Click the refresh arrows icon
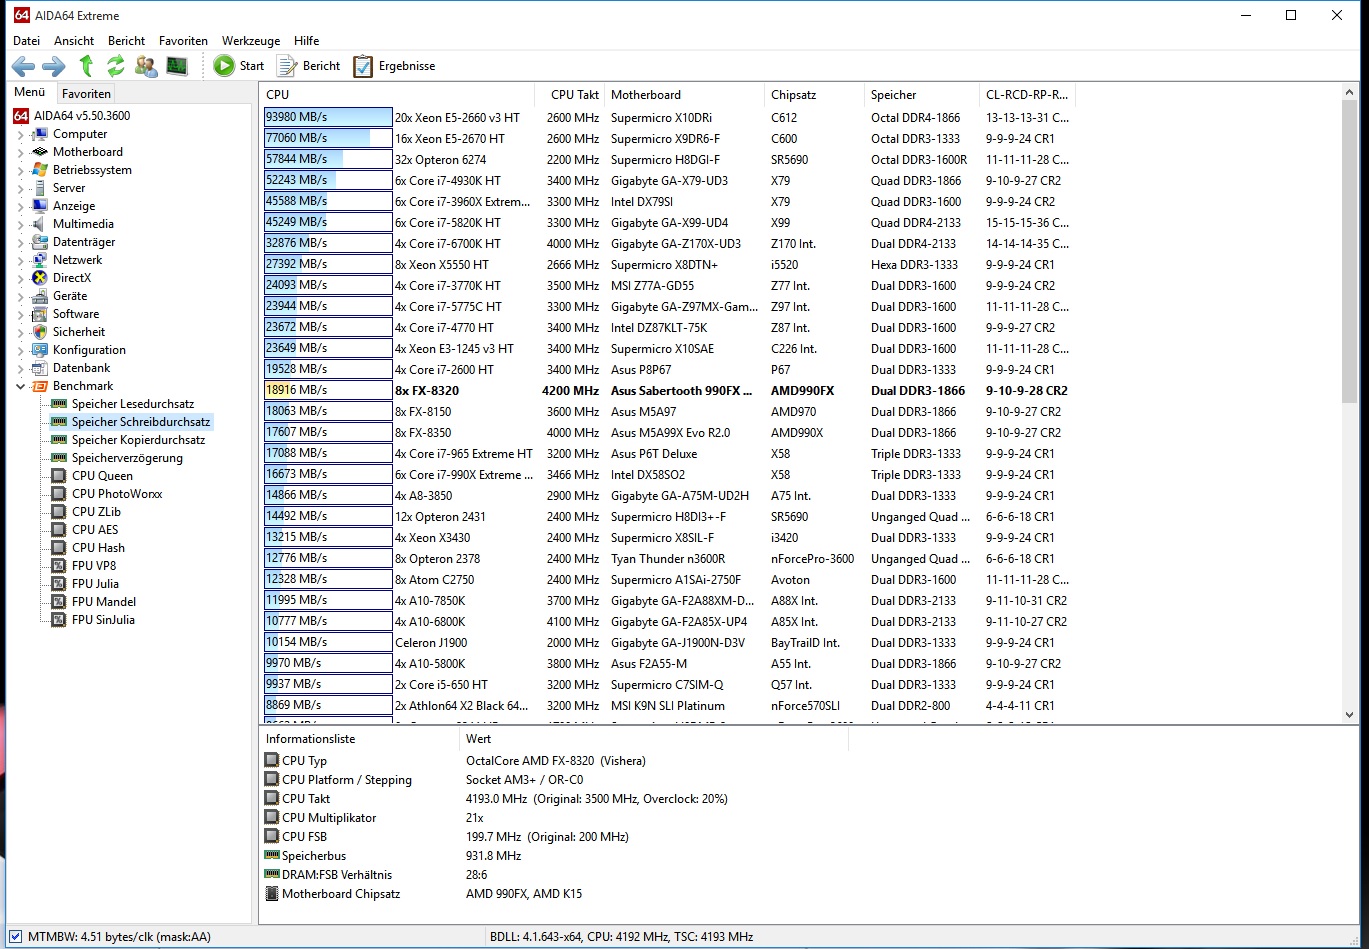Image resolution: width=1369 pixels, height=949 pixels. click(116, 66)
